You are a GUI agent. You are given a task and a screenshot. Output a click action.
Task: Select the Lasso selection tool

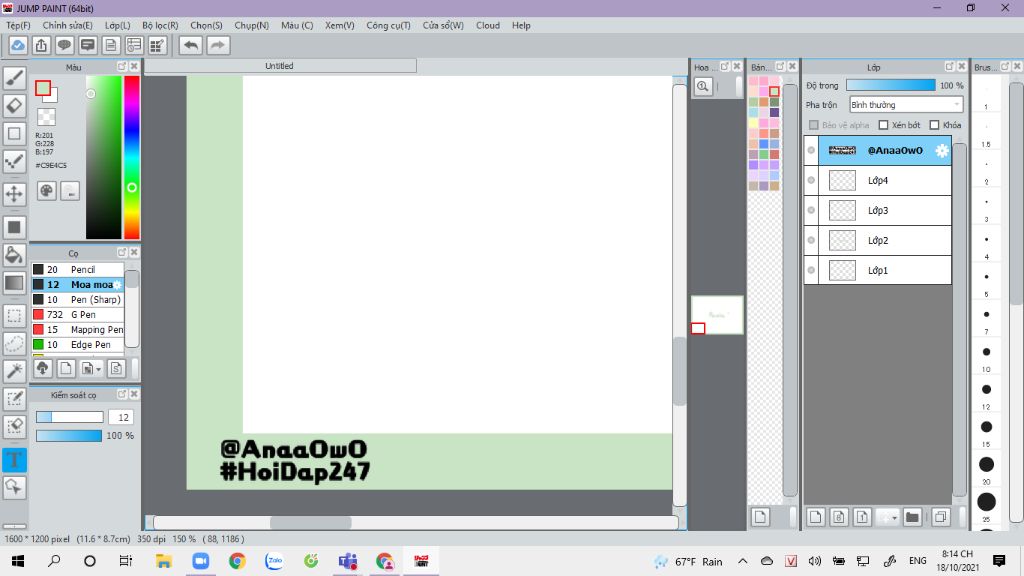(14, 344)
